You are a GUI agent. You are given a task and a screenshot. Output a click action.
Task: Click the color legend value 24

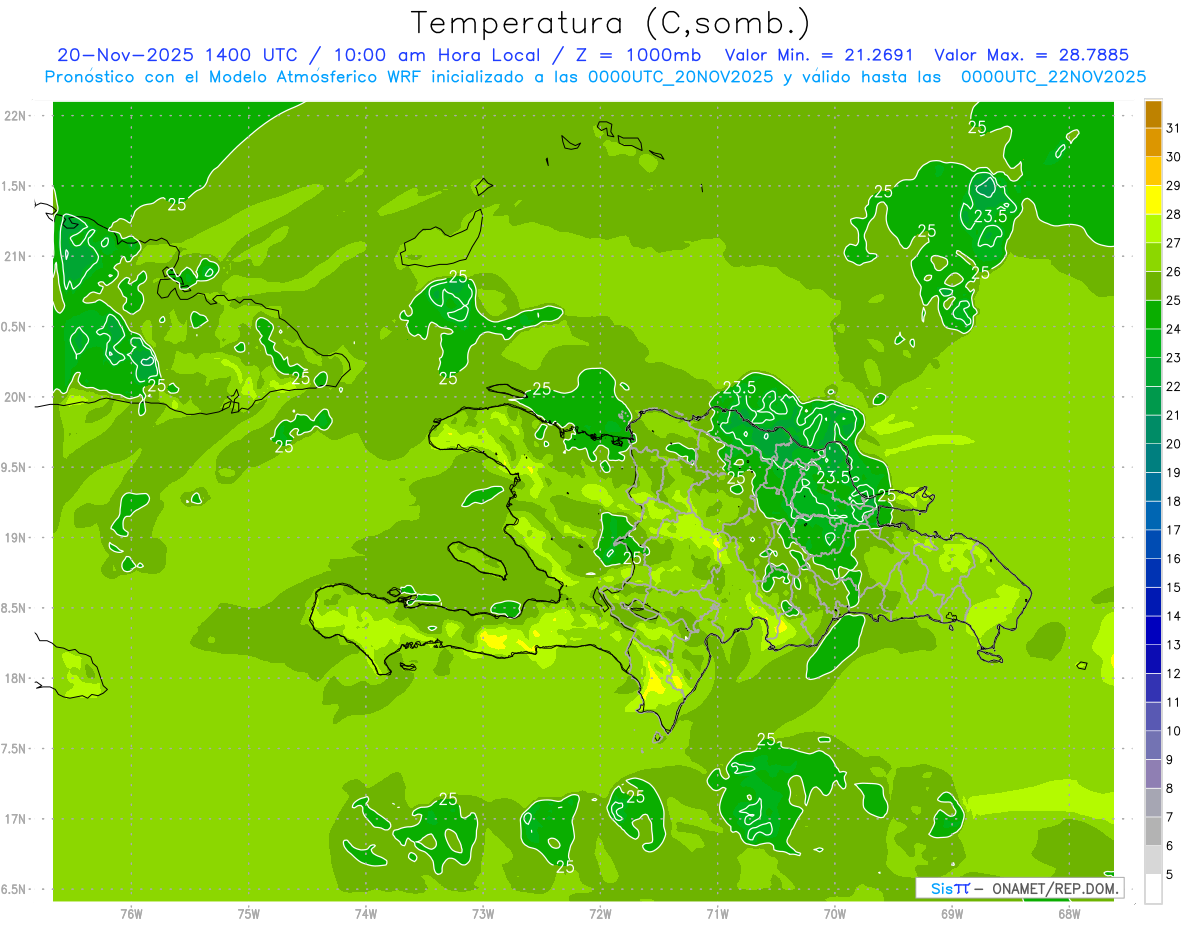[x=1174, y=329]
